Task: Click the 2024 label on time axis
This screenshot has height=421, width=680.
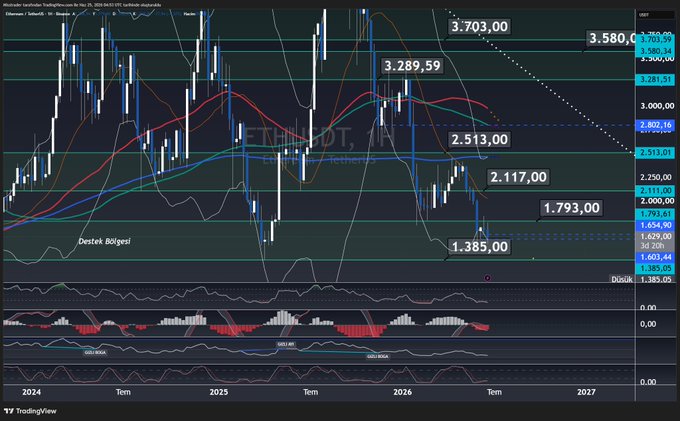Action: pyautogui.click(x=32, y=392)
